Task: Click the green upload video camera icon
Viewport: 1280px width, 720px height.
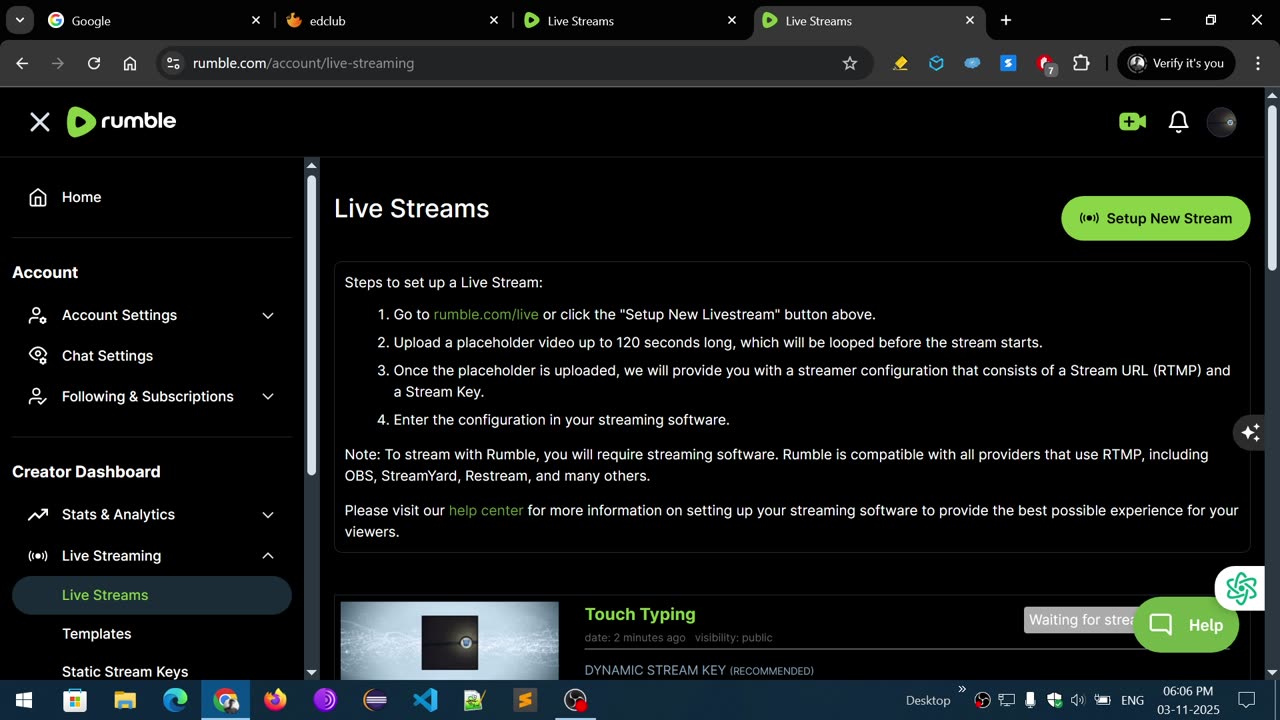Action: click(1132, 122)
